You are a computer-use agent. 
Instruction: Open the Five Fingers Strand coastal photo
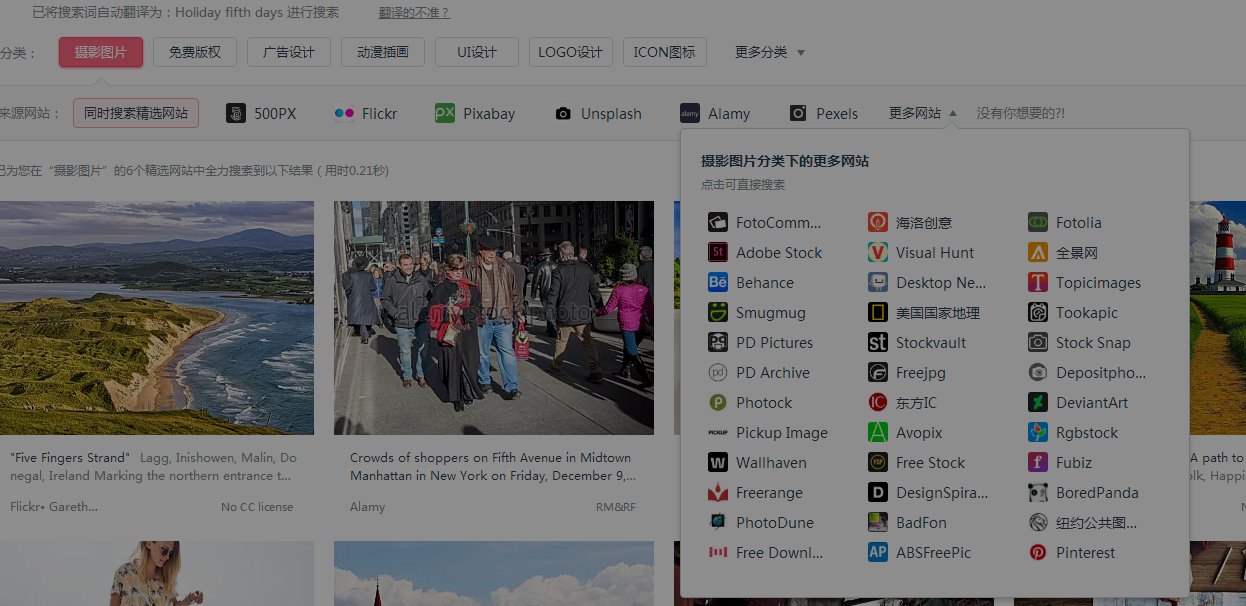coord(157,318)
